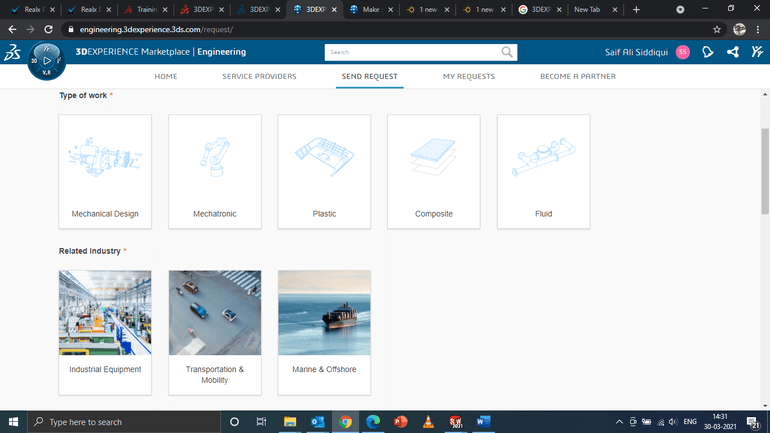
Task: Select the Mechatronic work type card
Action: [215, 172]
